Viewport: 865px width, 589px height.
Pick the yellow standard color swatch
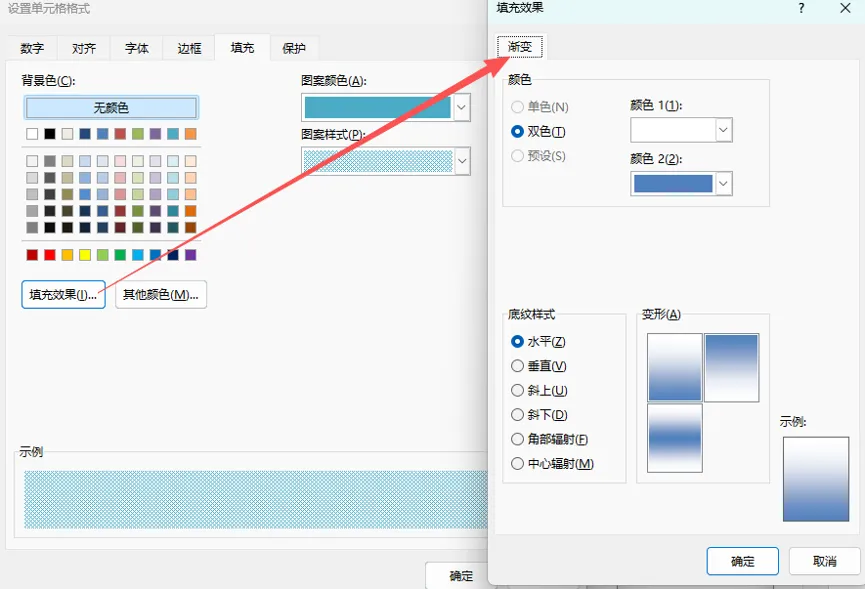point(85,255)
